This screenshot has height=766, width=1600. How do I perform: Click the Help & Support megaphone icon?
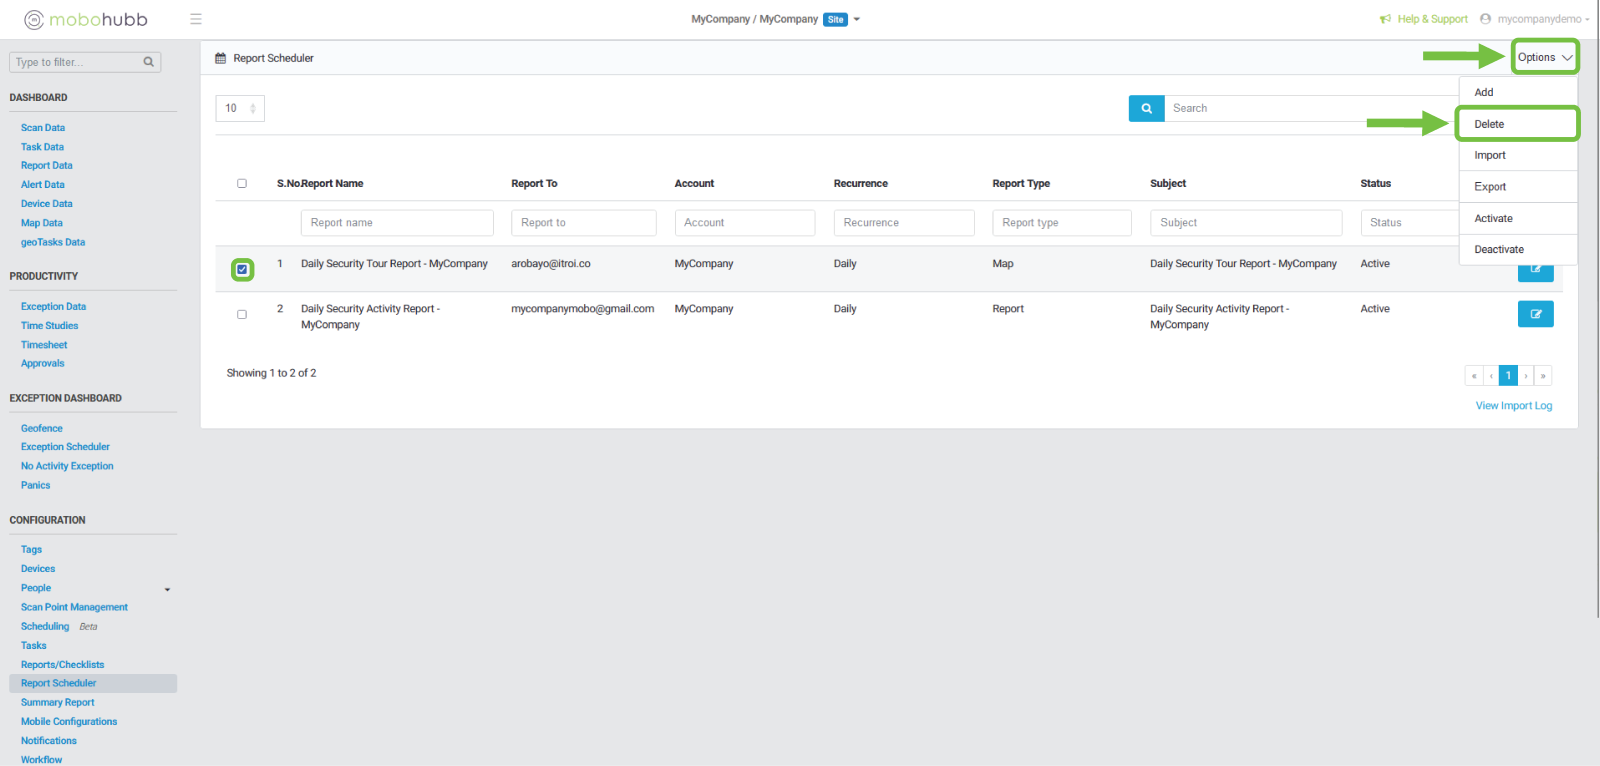coord(1385,19)
